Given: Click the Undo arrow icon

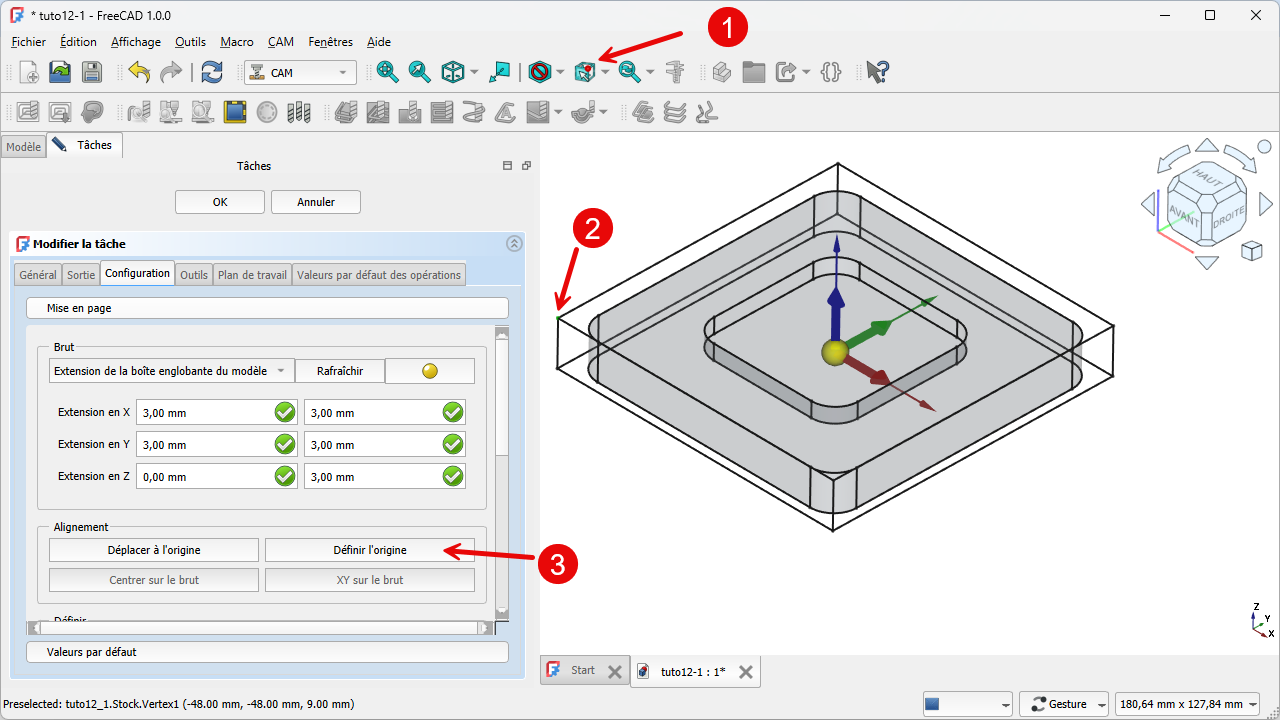Looking at the screenshot, I should pos(139,72).
